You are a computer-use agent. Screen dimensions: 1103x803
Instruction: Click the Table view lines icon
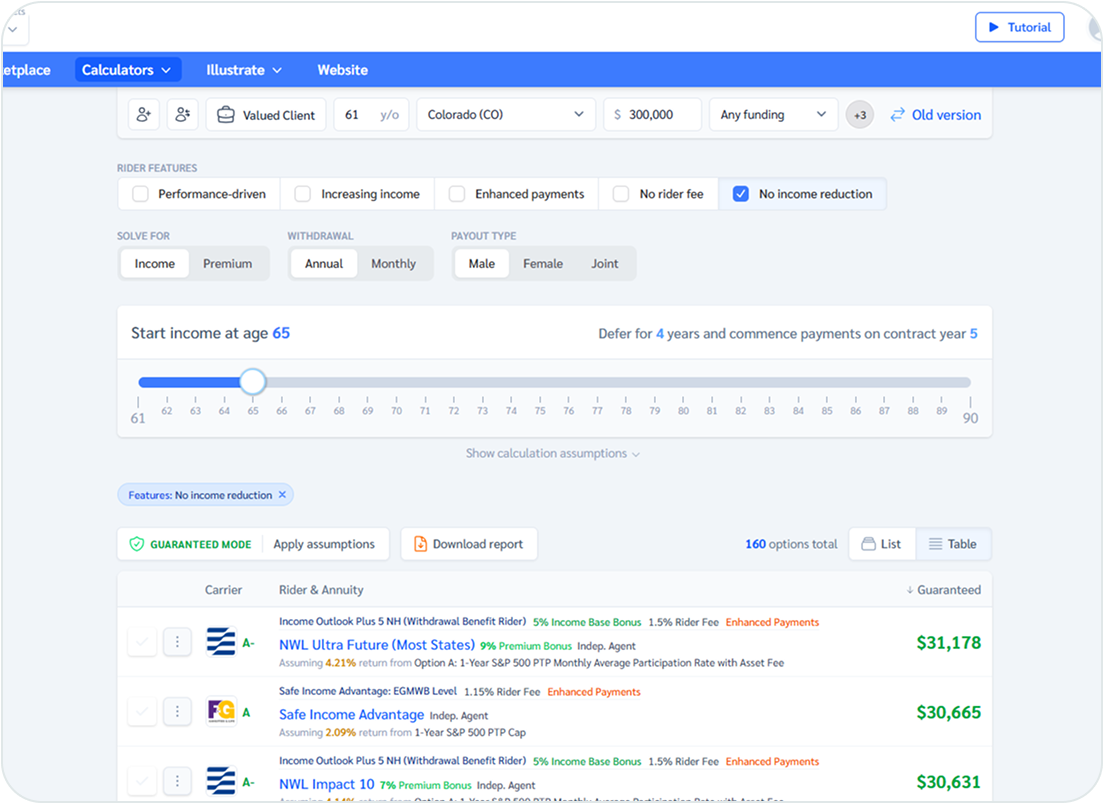936,544
